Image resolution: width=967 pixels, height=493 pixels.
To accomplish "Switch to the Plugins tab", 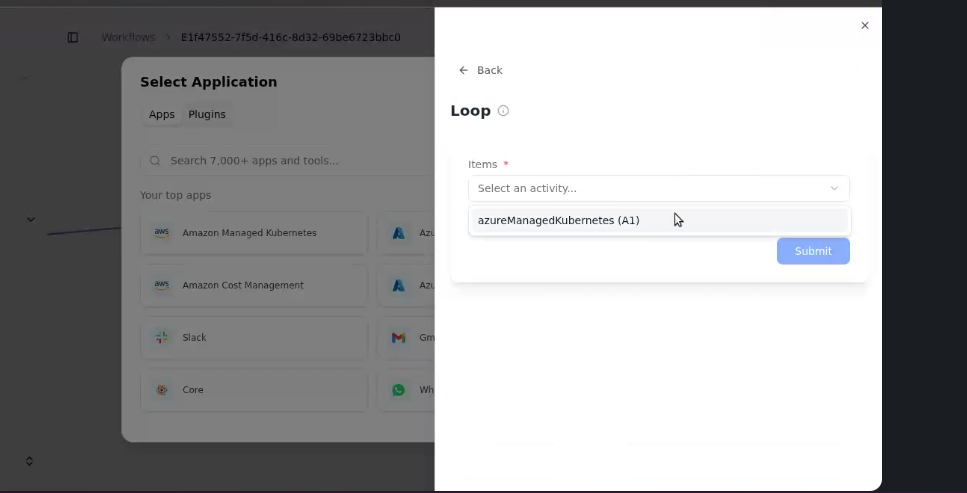I will [207, 115].
